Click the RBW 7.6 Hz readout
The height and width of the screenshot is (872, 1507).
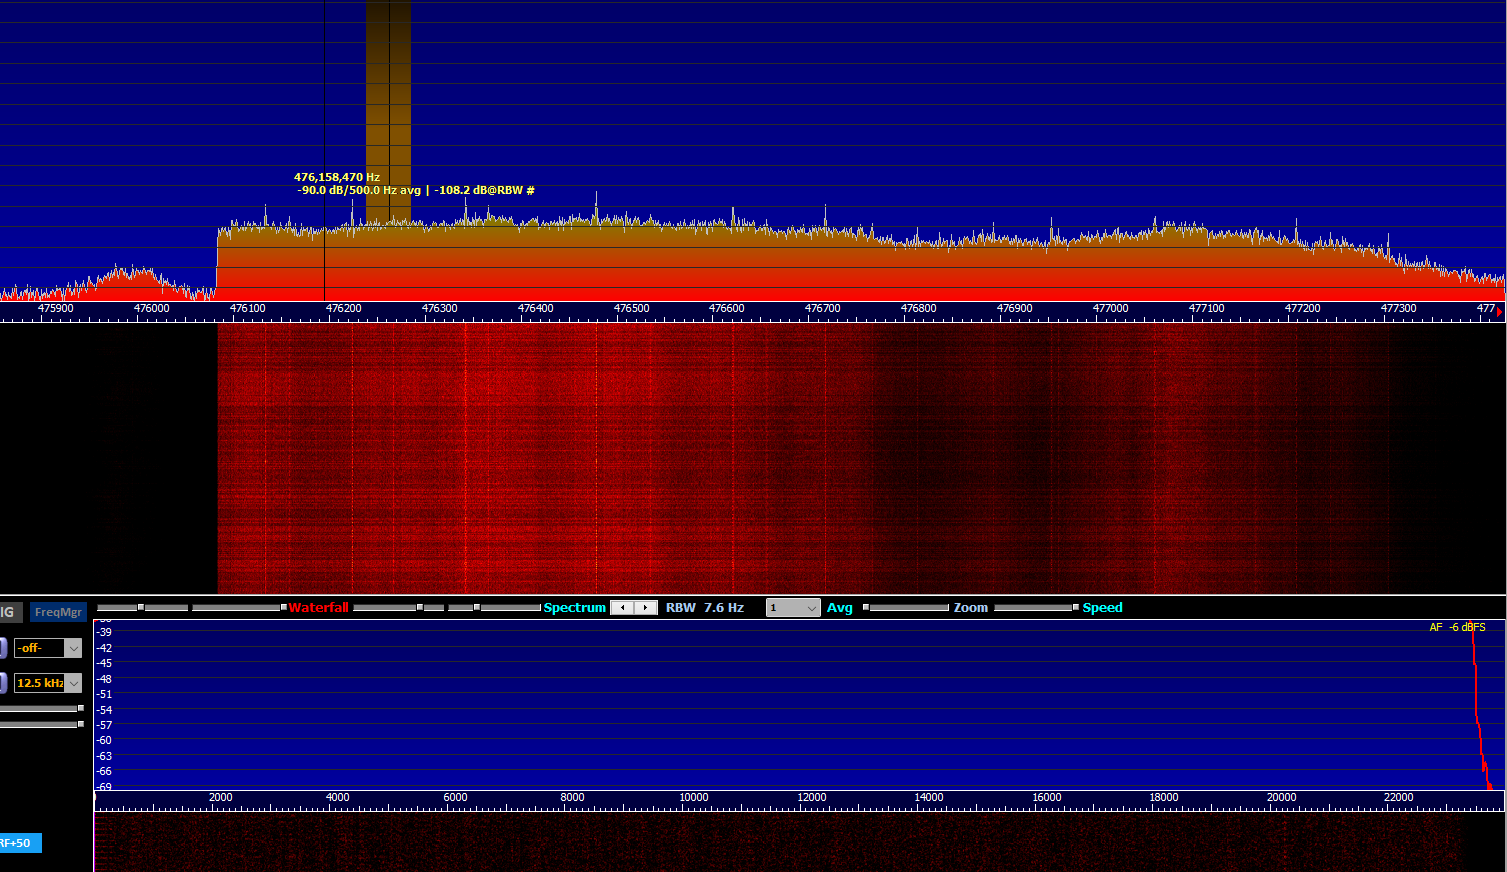(705, 608)
